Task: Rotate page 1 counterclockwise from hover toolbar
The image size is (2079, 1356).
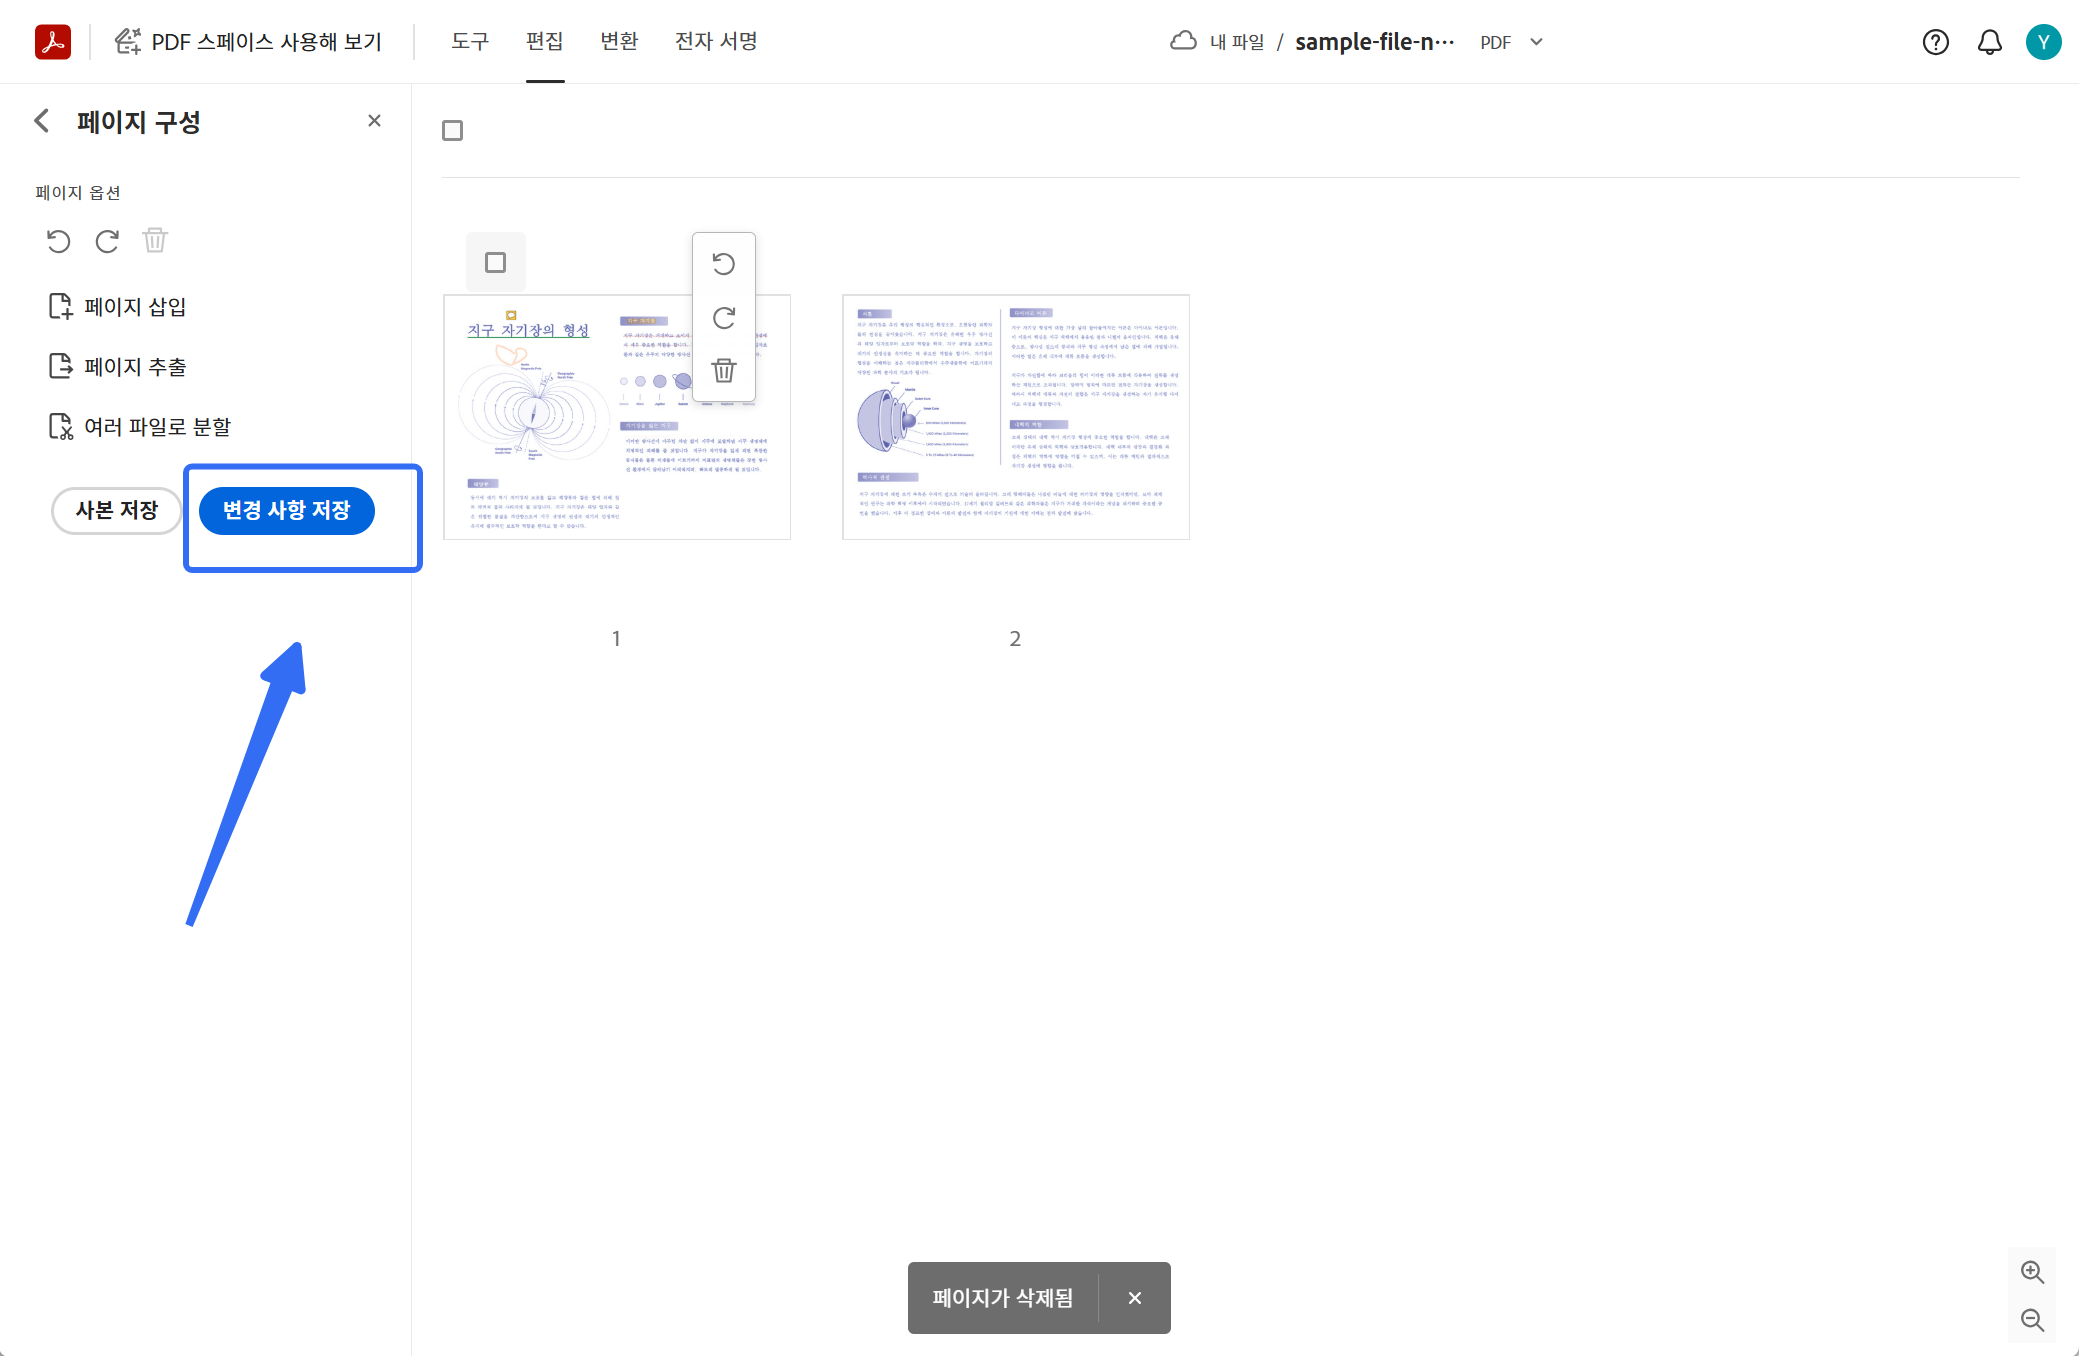Action: coord(724,264)
